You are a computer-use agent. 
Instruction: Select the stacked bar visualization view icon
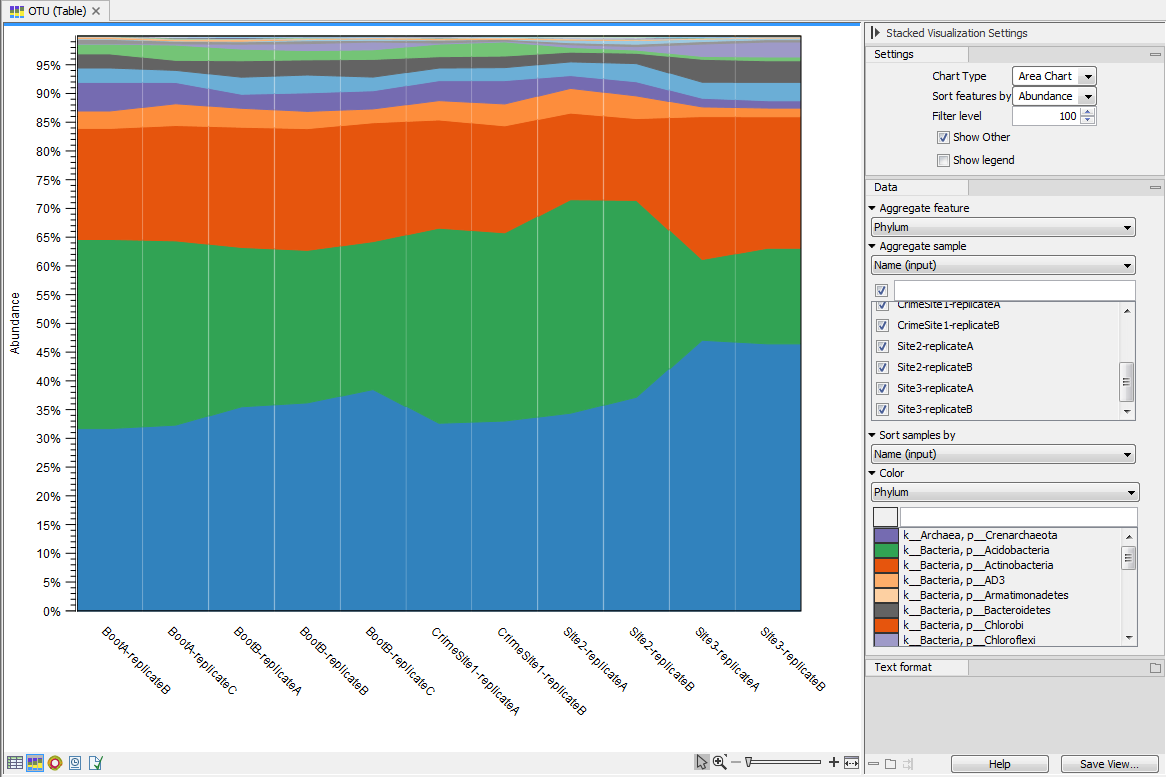[x=35, y=763]
